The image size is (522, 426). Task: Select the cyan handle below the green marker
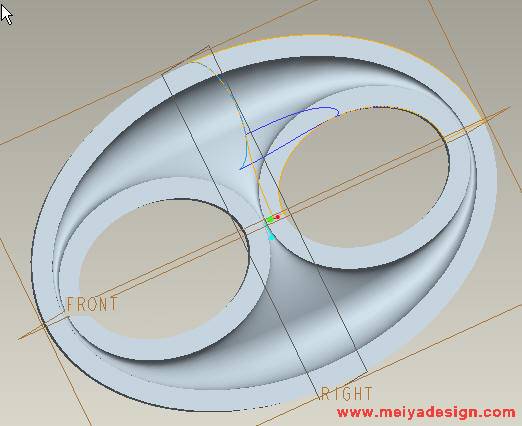[x=272, y=237]
